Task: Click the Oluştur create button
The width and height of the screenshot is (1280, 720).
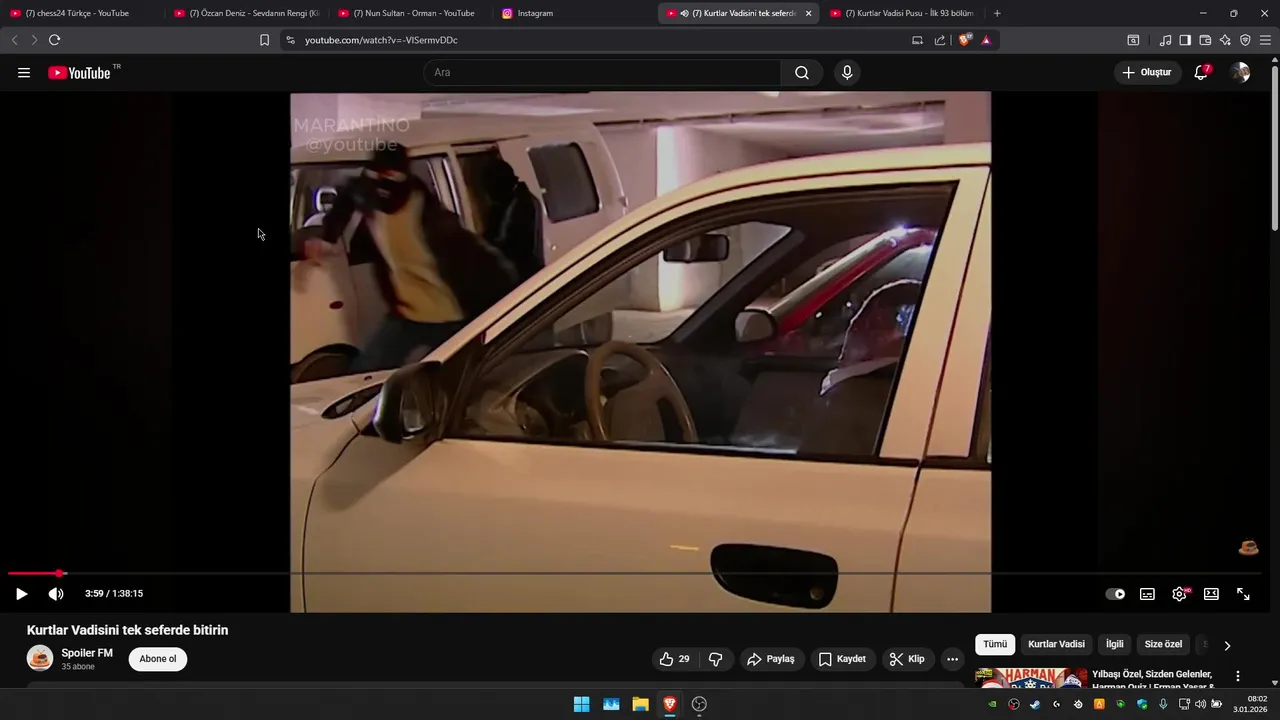Action: tap(1146, 73)
